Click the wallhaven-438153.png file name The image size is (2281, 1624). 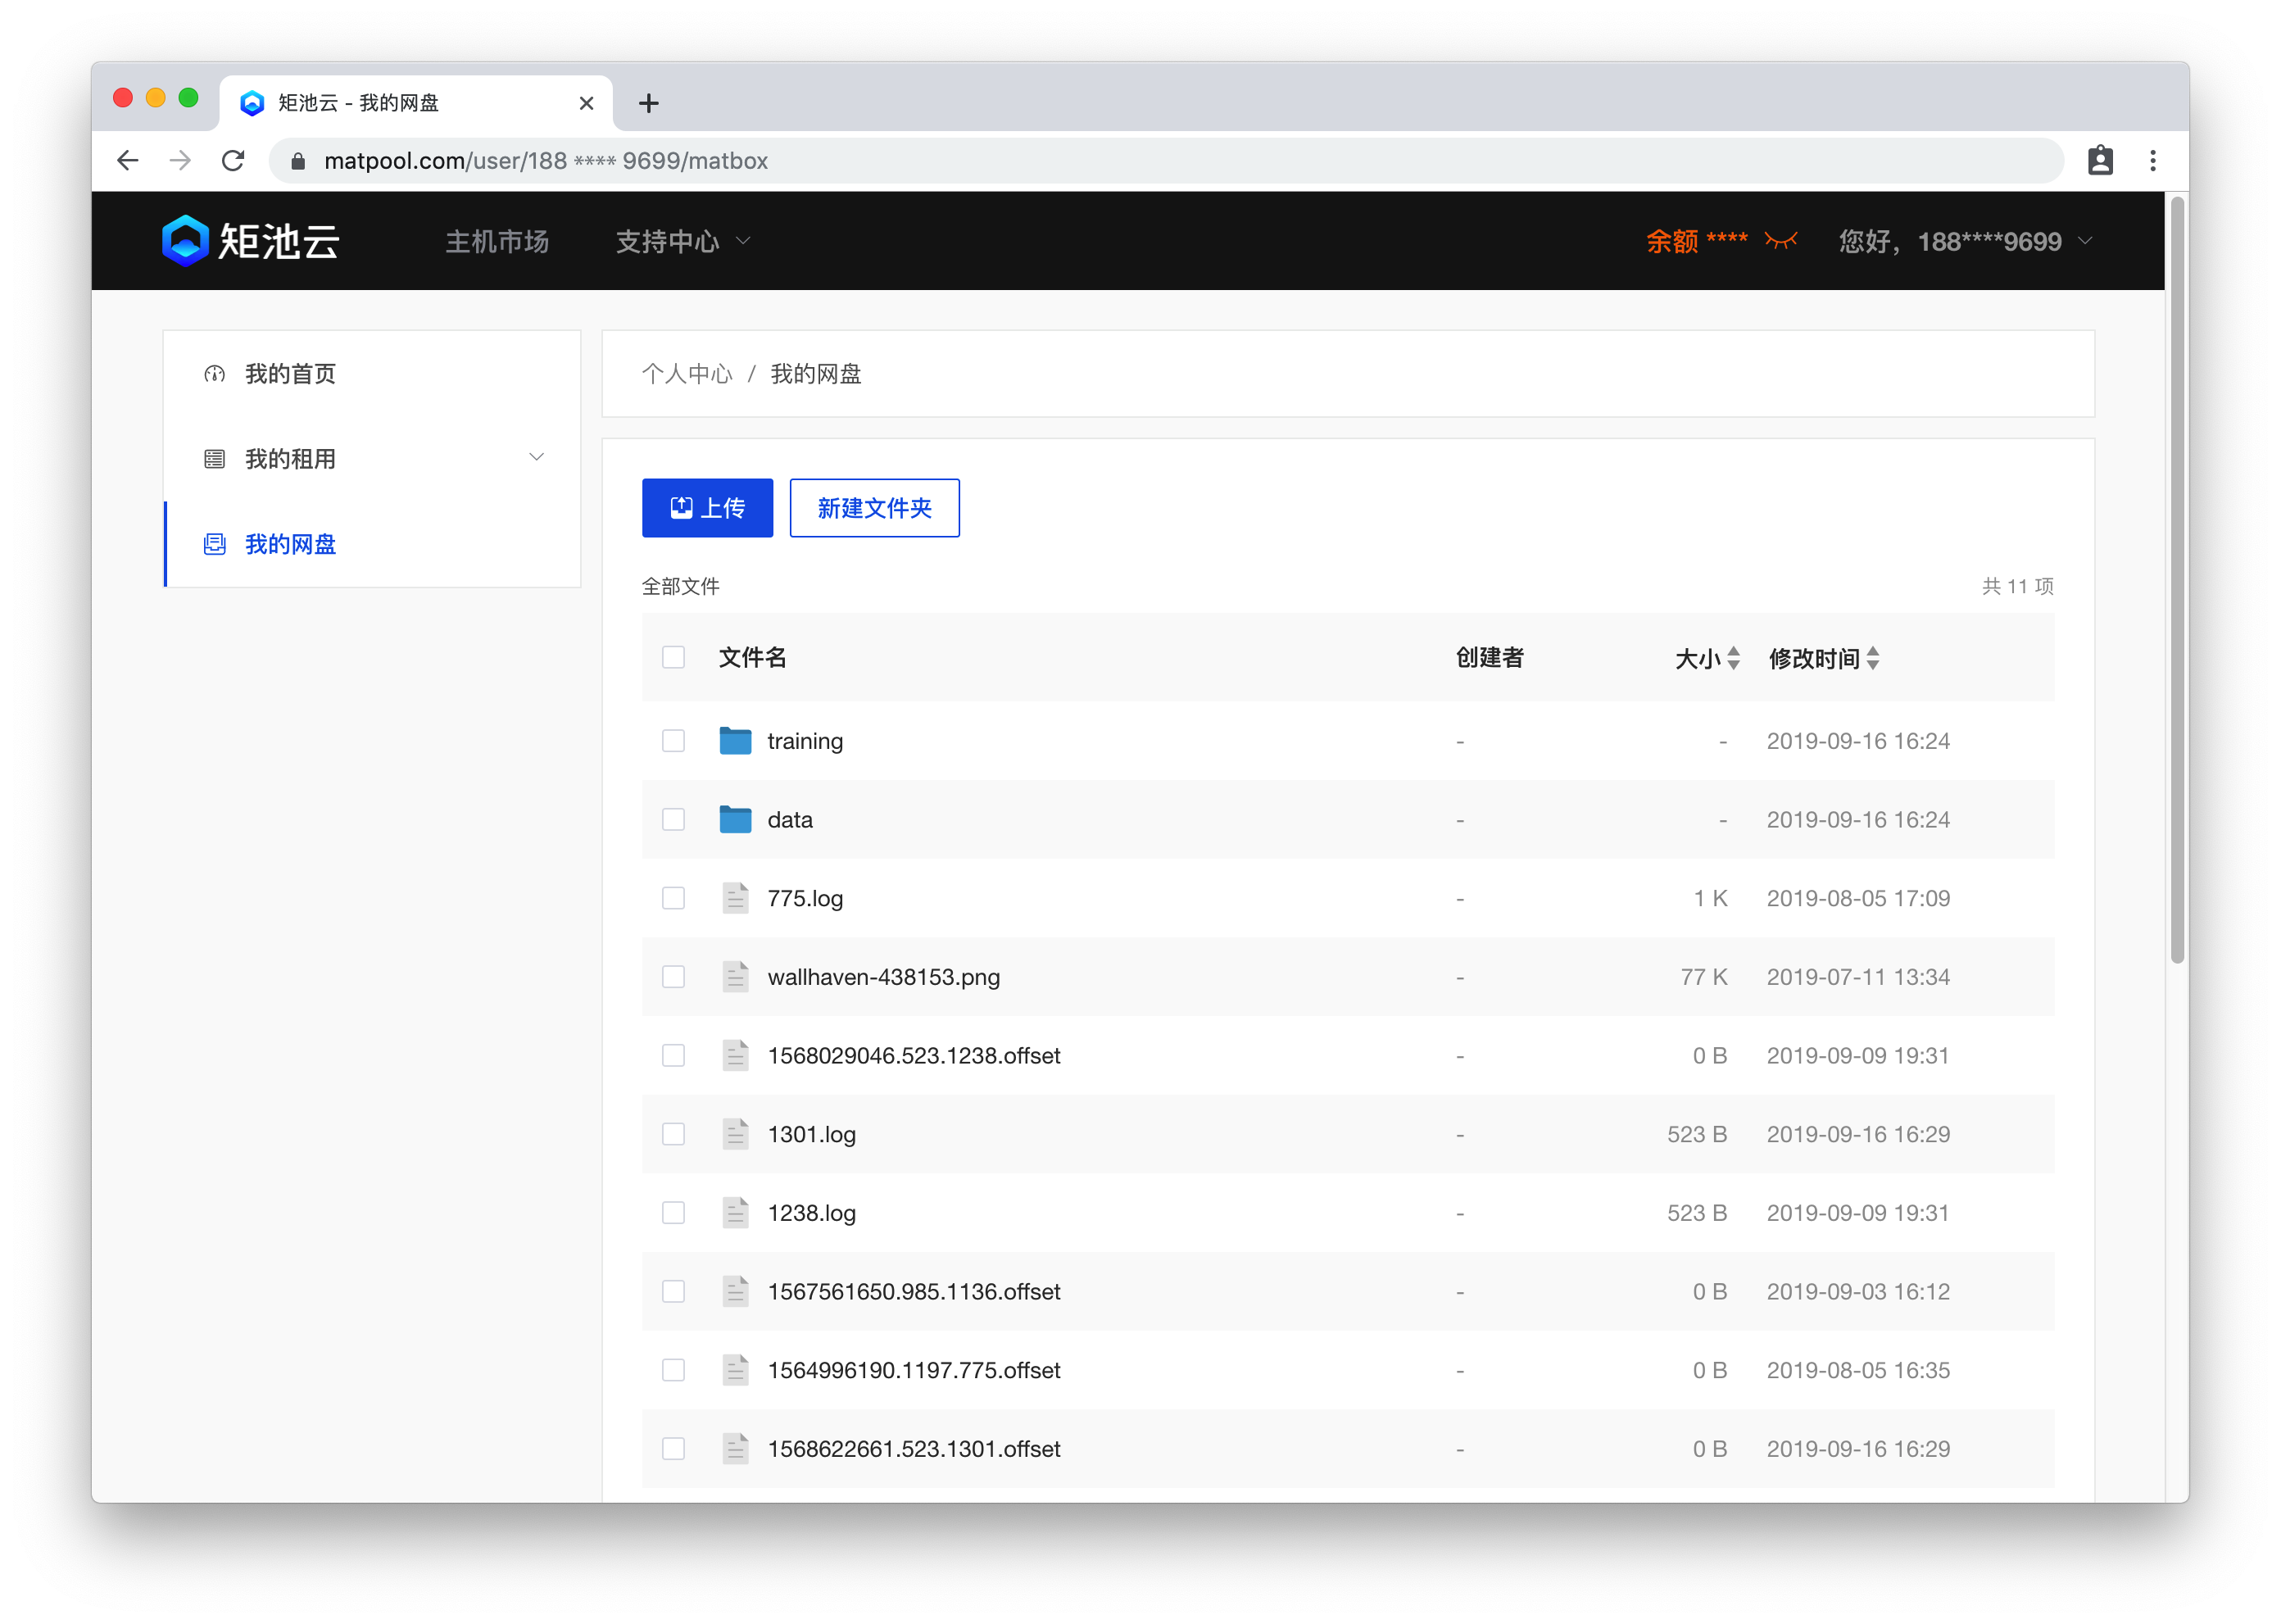click(x=883, y=977)
